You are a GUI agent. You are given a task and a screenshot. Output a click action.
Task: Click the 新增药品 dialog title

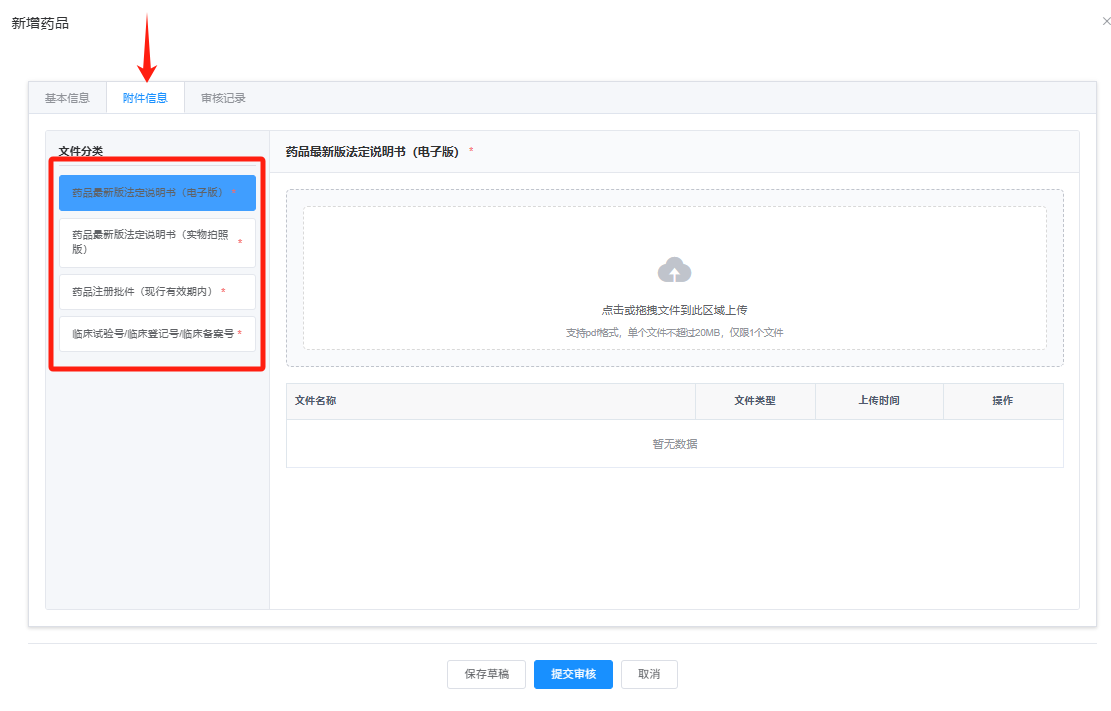40,23
